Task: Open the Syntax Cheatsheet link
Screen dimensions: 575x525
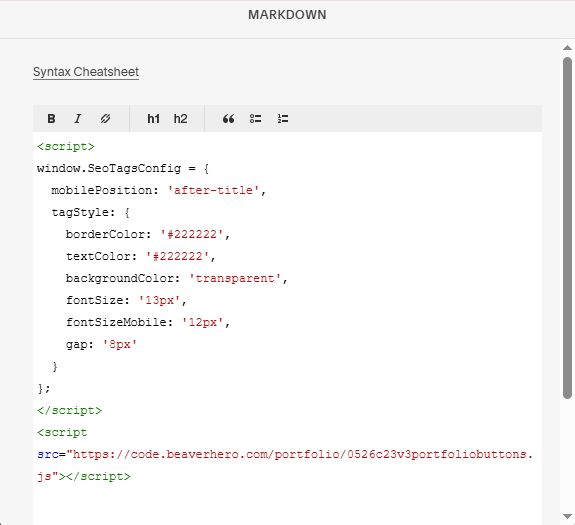Action: tap(86, 72)
